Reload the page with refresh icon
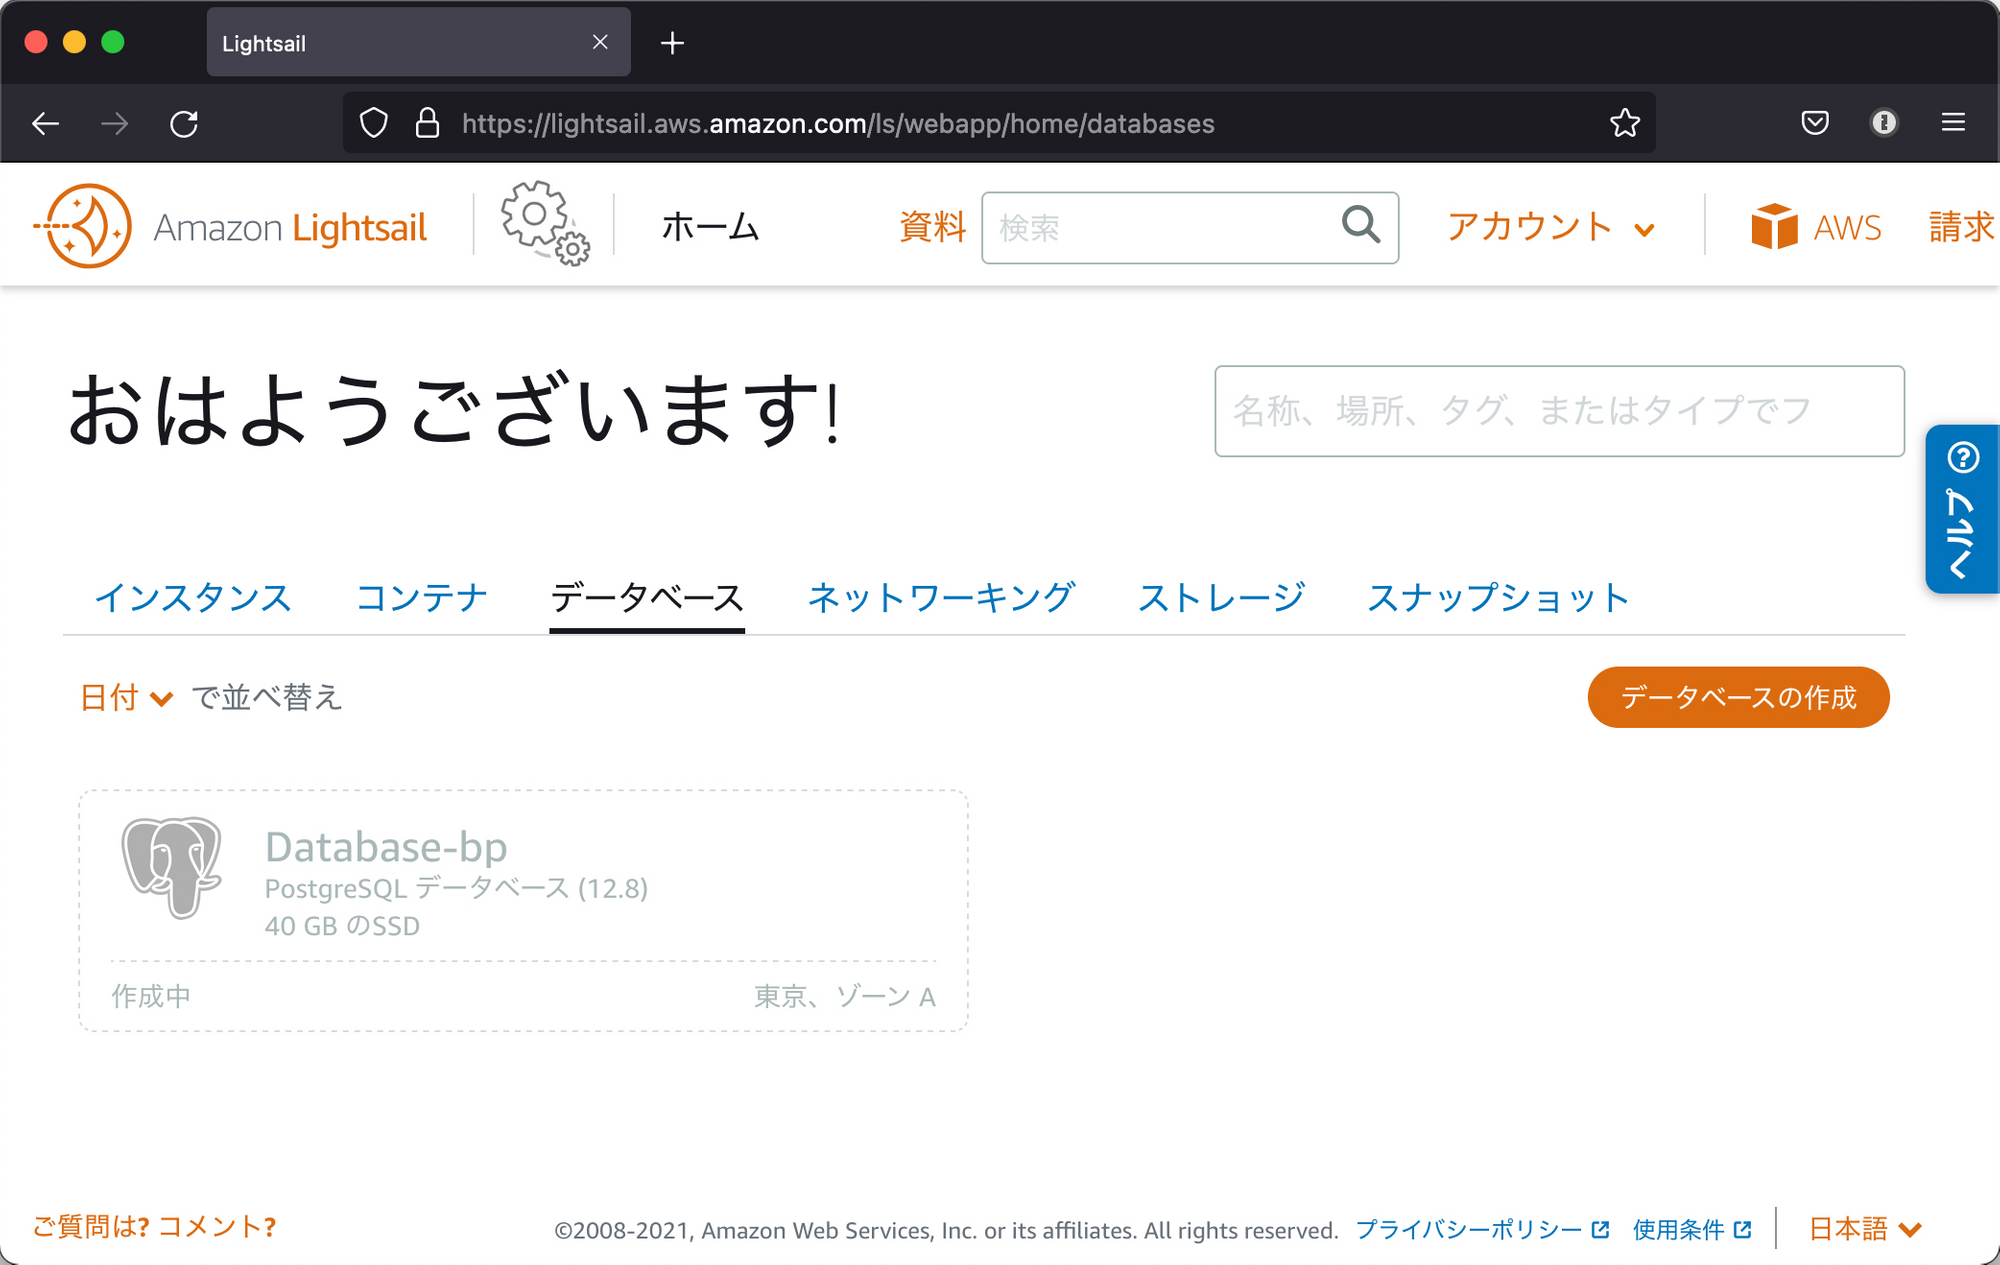The height and width of the screenshot is (1265, 2000). (184, 123)
